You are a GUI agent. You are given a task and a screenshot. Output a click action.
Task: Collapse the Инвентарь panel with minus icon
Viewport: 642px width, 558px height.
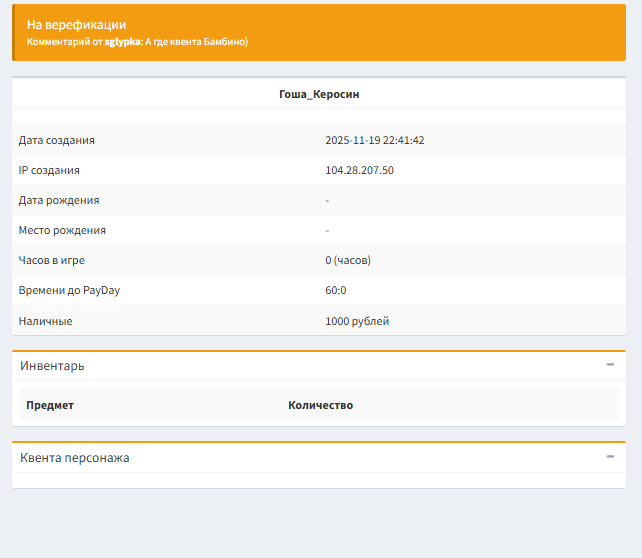tap(610, 365)
